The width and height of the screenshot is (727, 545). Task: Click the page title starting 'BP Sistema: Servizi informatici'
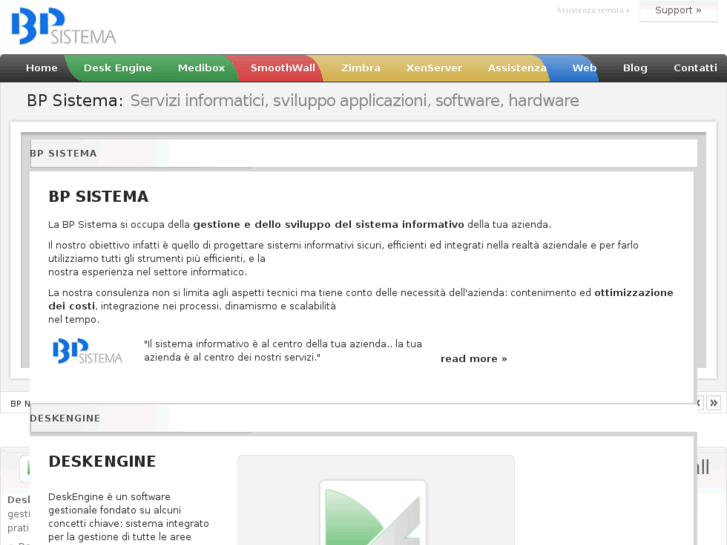click(303, 101)
